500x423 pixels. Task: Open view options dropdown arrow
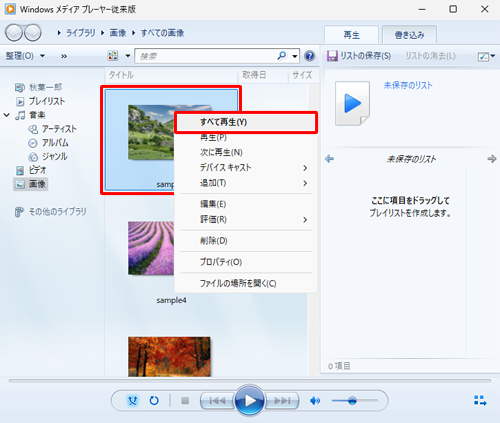click(x=128, y=56)
